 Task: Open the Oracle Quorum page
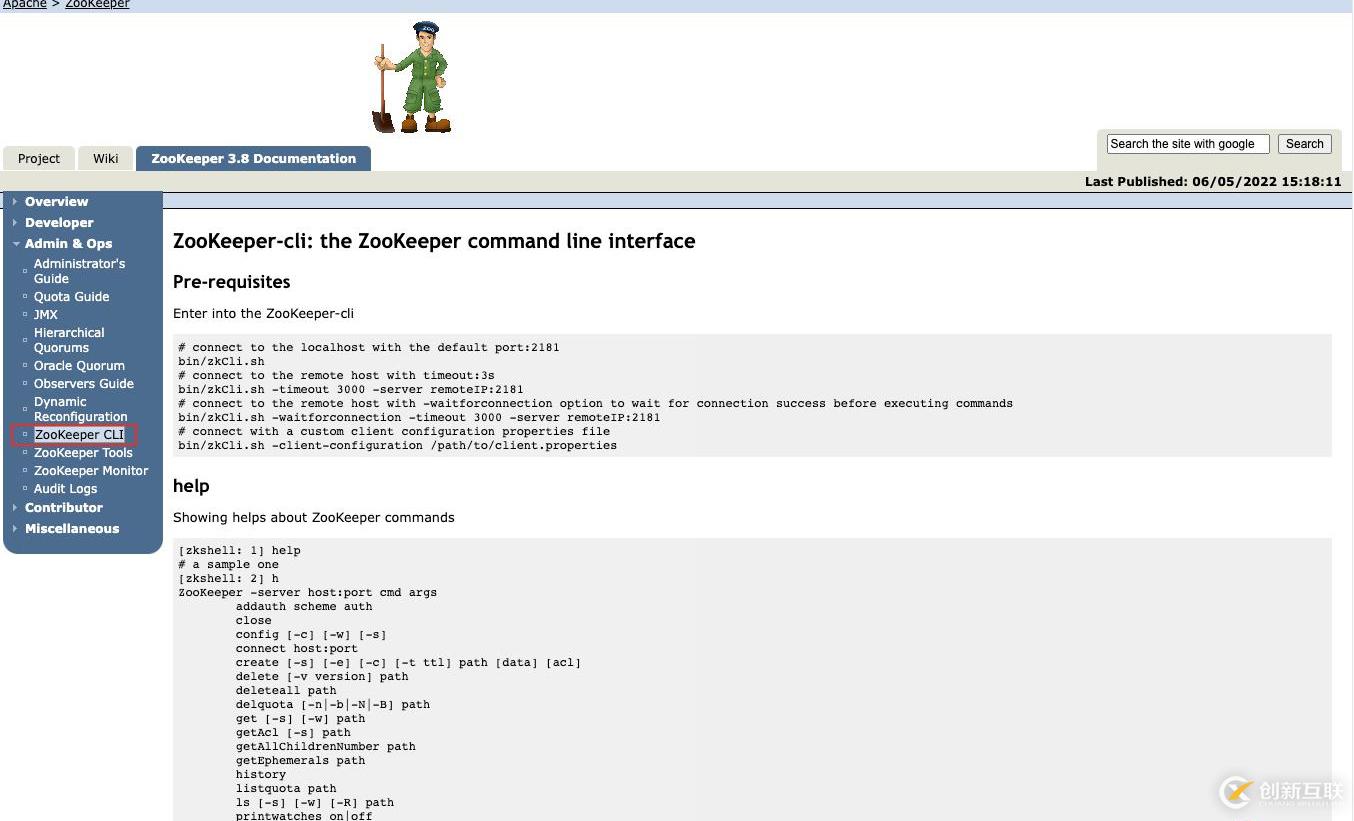point(79,366)
